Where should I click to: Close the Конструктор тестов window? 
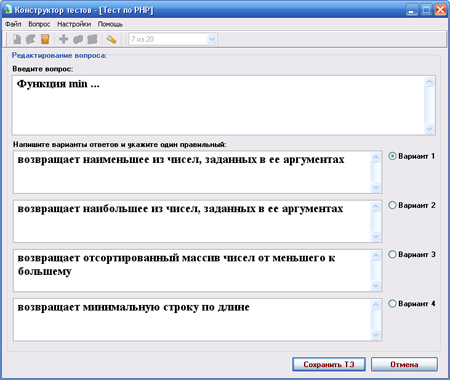tap(440, 10)
